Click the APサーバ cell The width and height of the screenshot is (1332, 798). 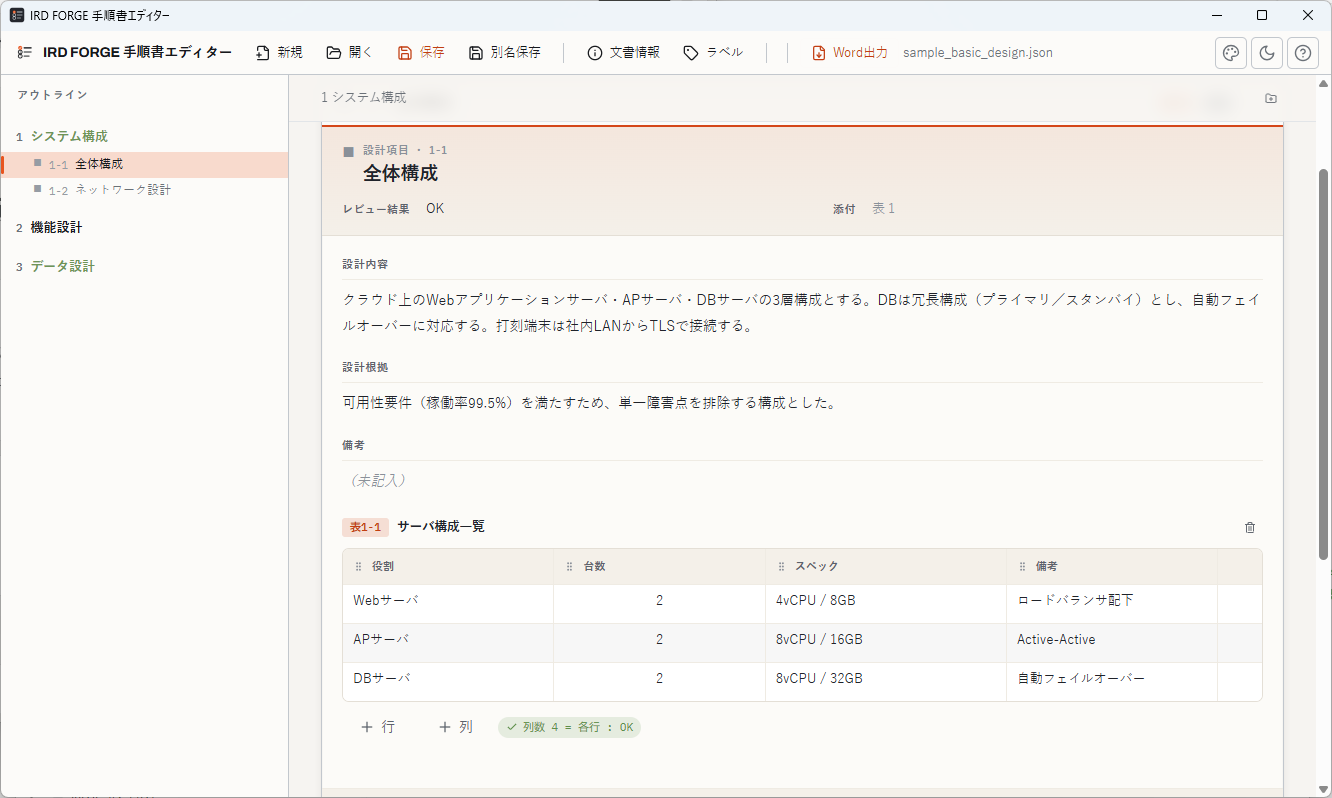pyautogui.click(x=448, y=642)
